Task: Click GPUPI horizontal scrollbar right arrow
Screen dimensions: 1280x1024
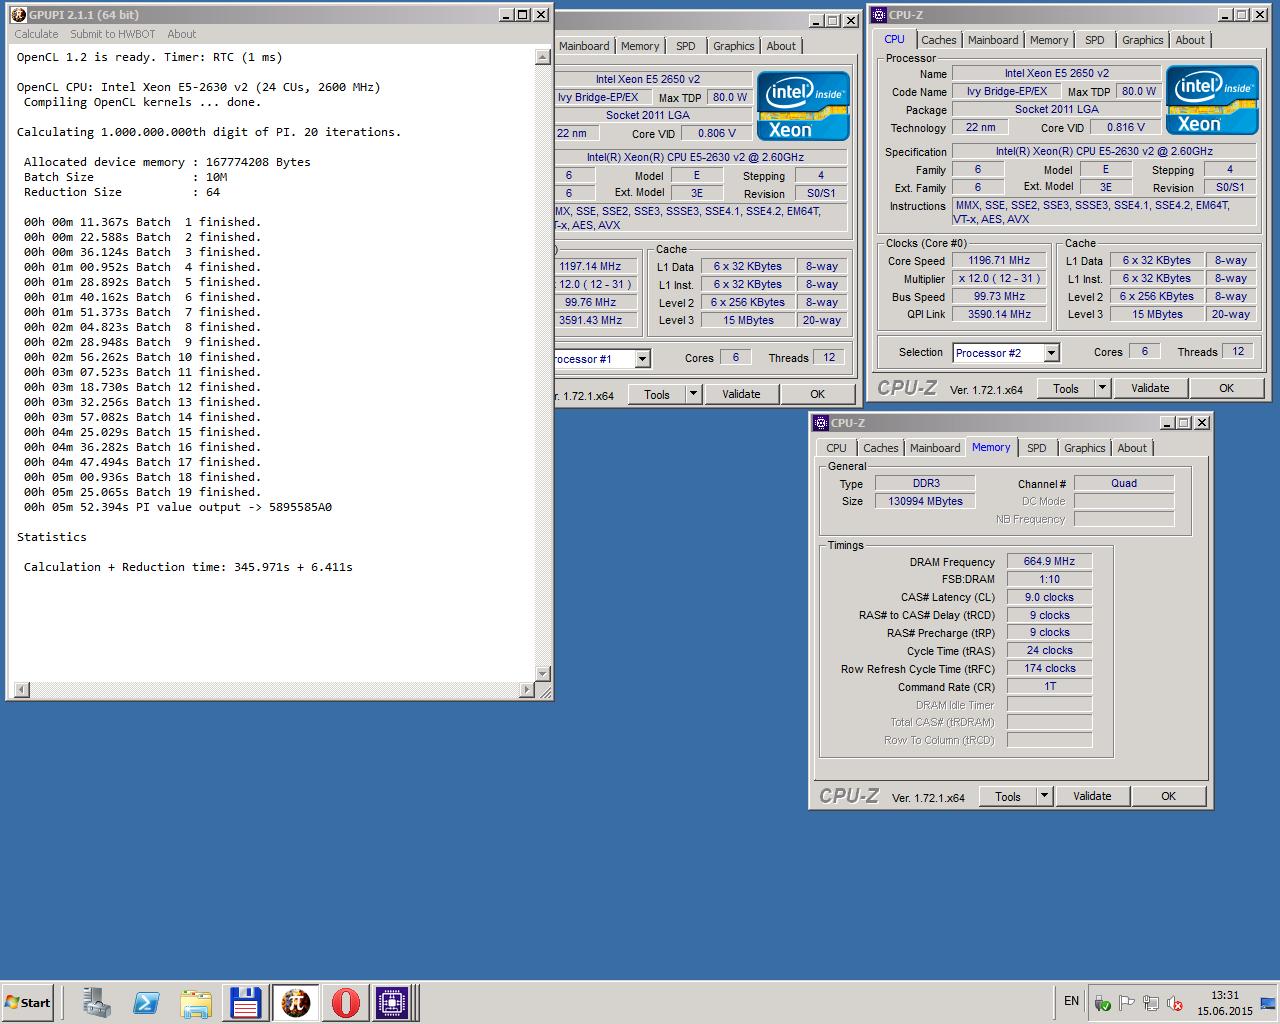Action: pyautogui.click(x=527, y=689)
